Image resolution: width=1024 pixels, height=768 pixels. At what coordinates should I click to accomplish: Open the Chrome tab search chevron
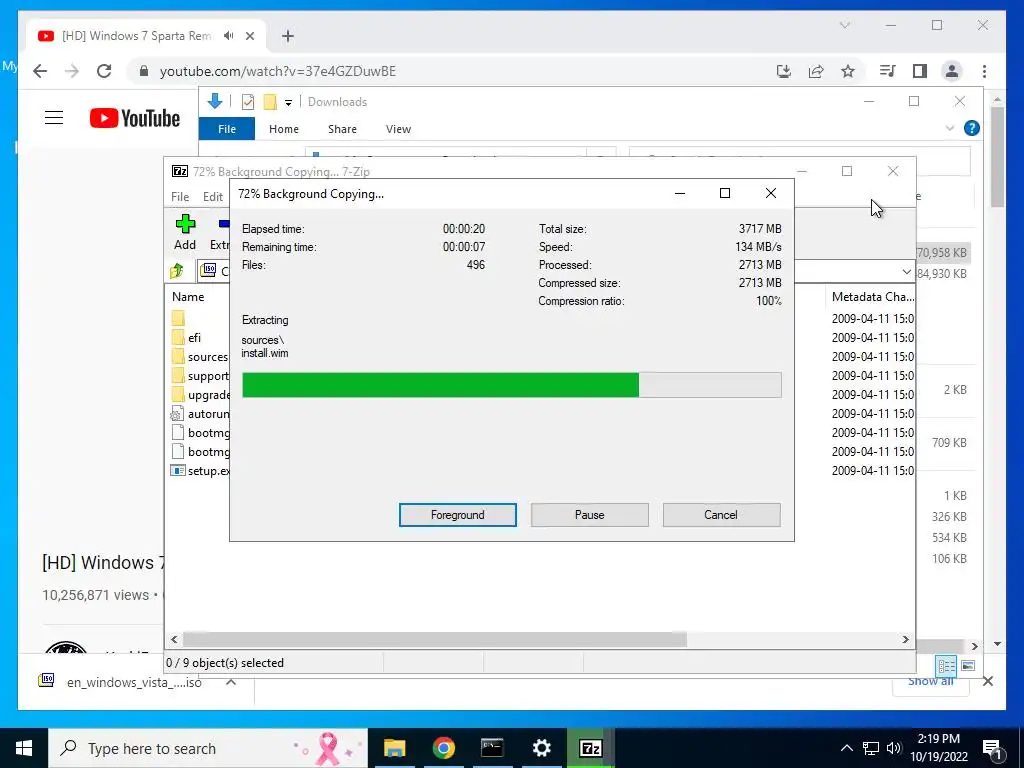point(844,25)
